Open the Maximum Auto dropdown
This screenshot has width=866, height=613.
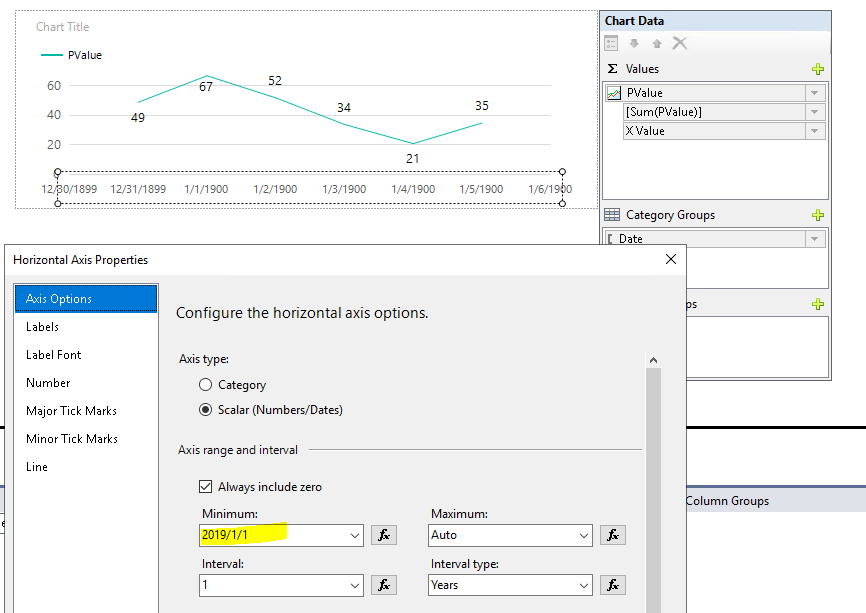584,536
